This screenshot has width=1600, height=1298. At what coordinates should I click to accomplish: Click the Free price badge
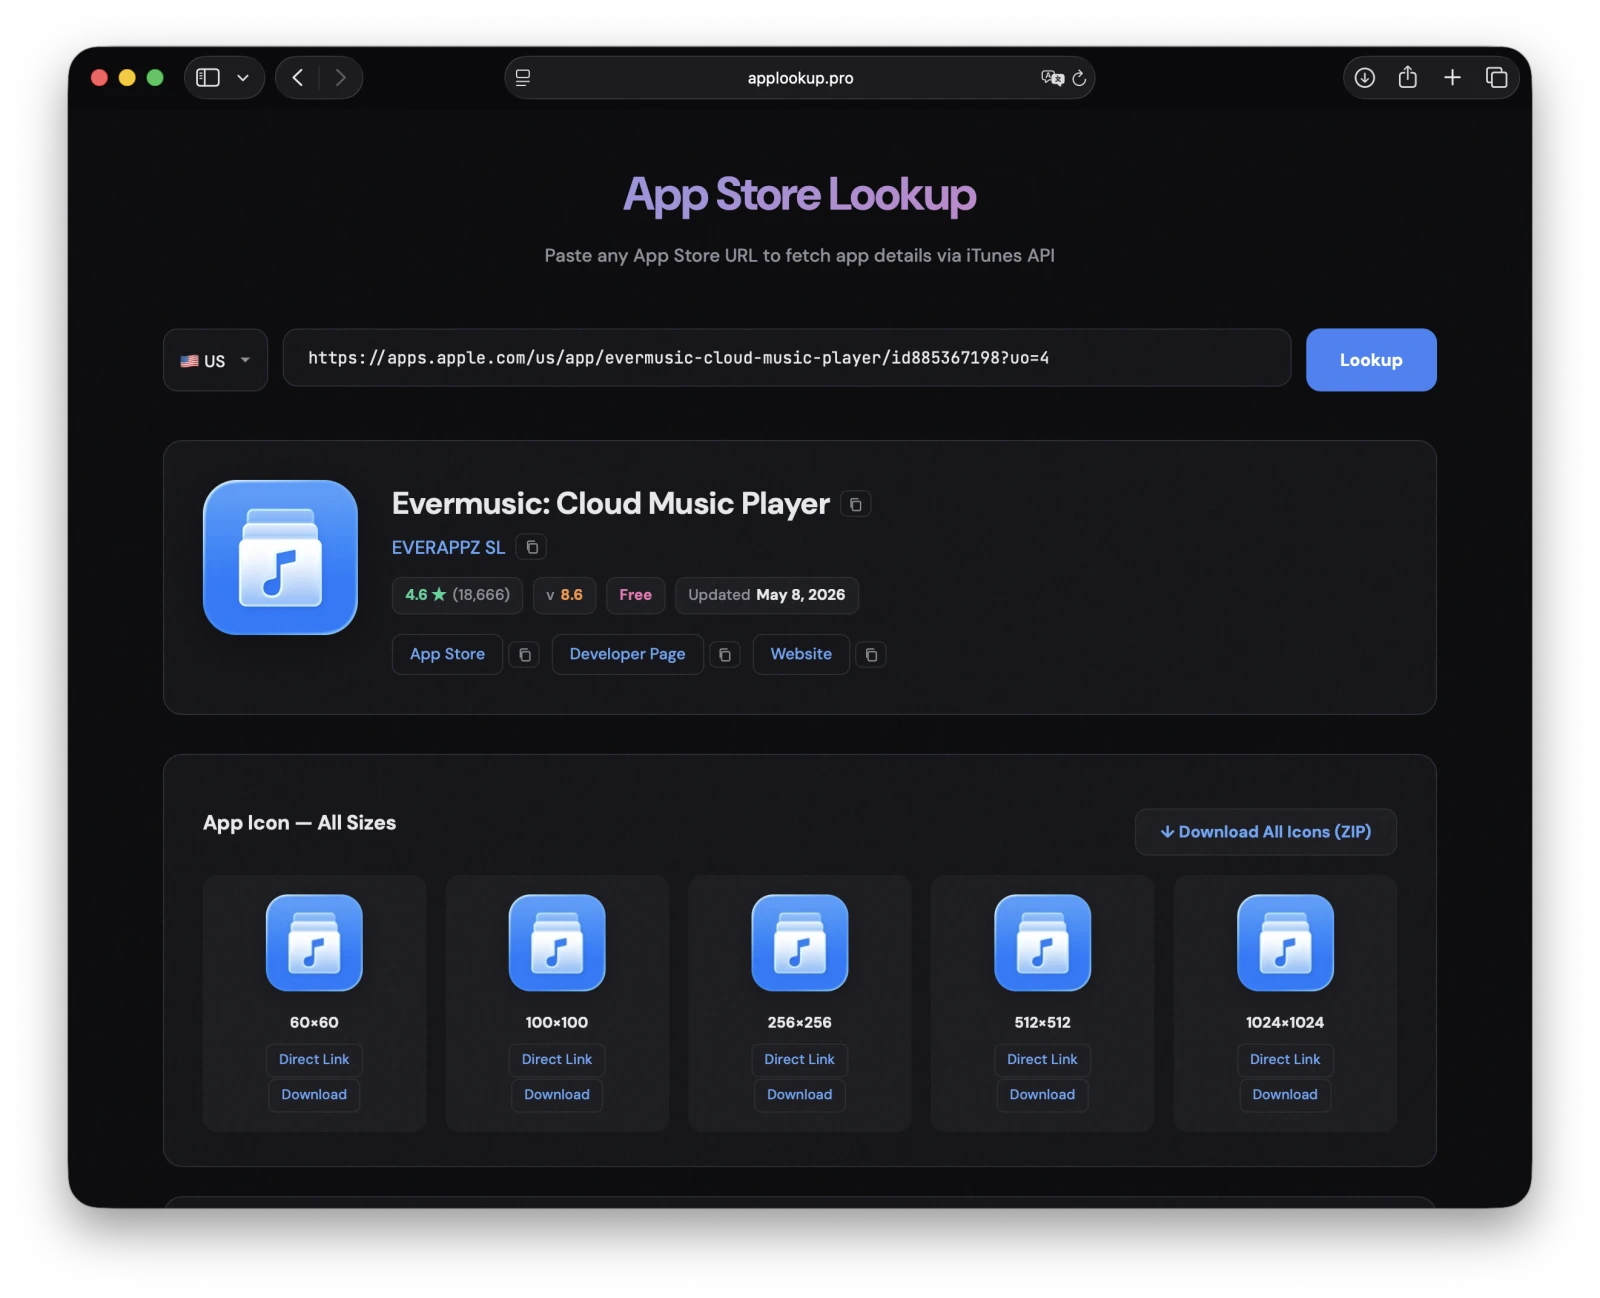pyautogui.click(x=635, y=595)
